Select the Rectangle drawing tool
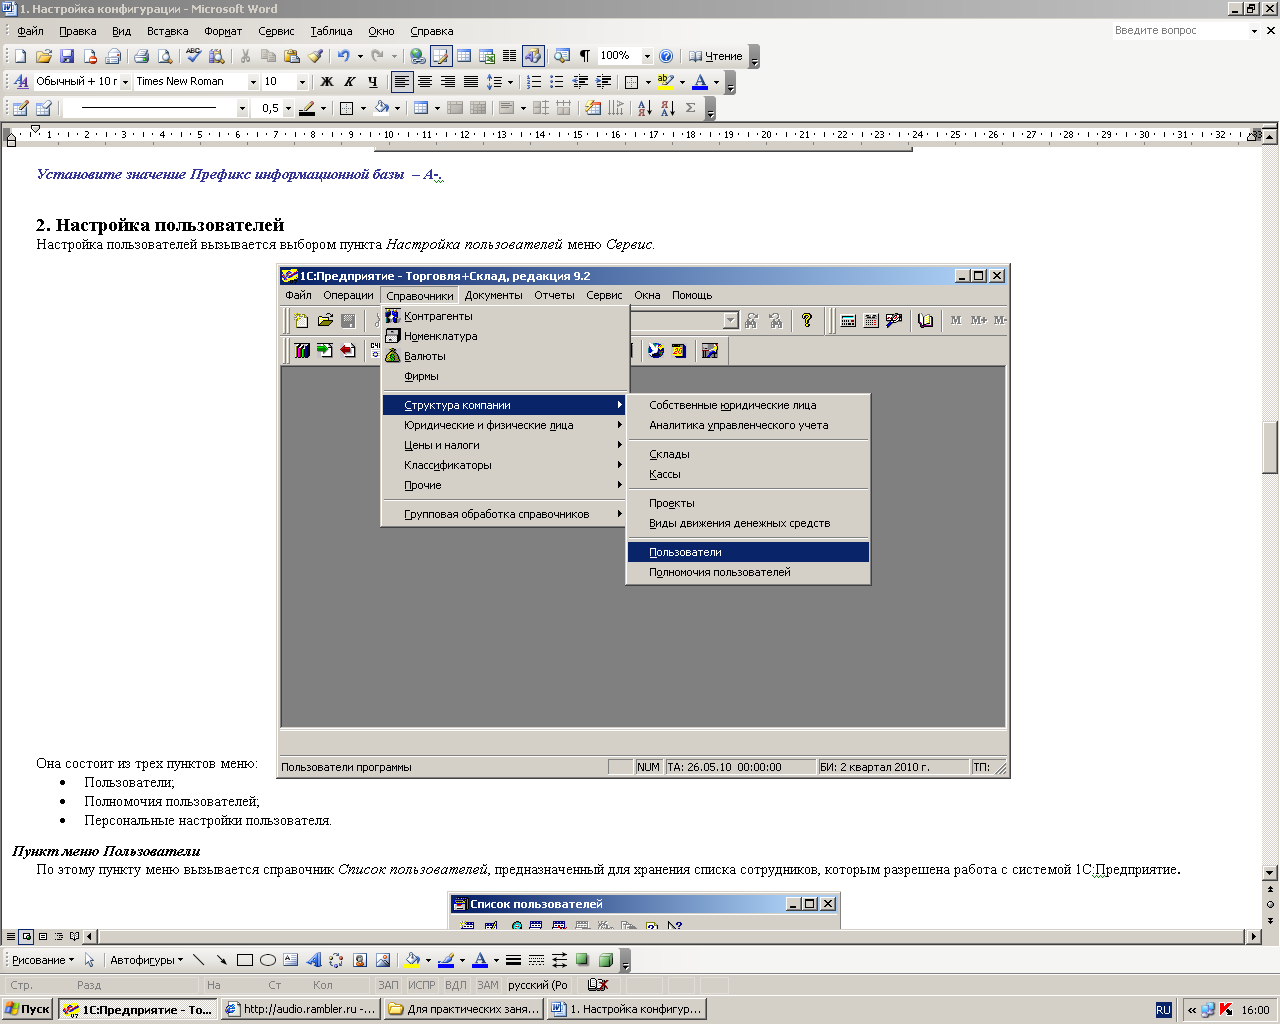The width and height of the screenshot is (1280, 1024). click(244, 960)
